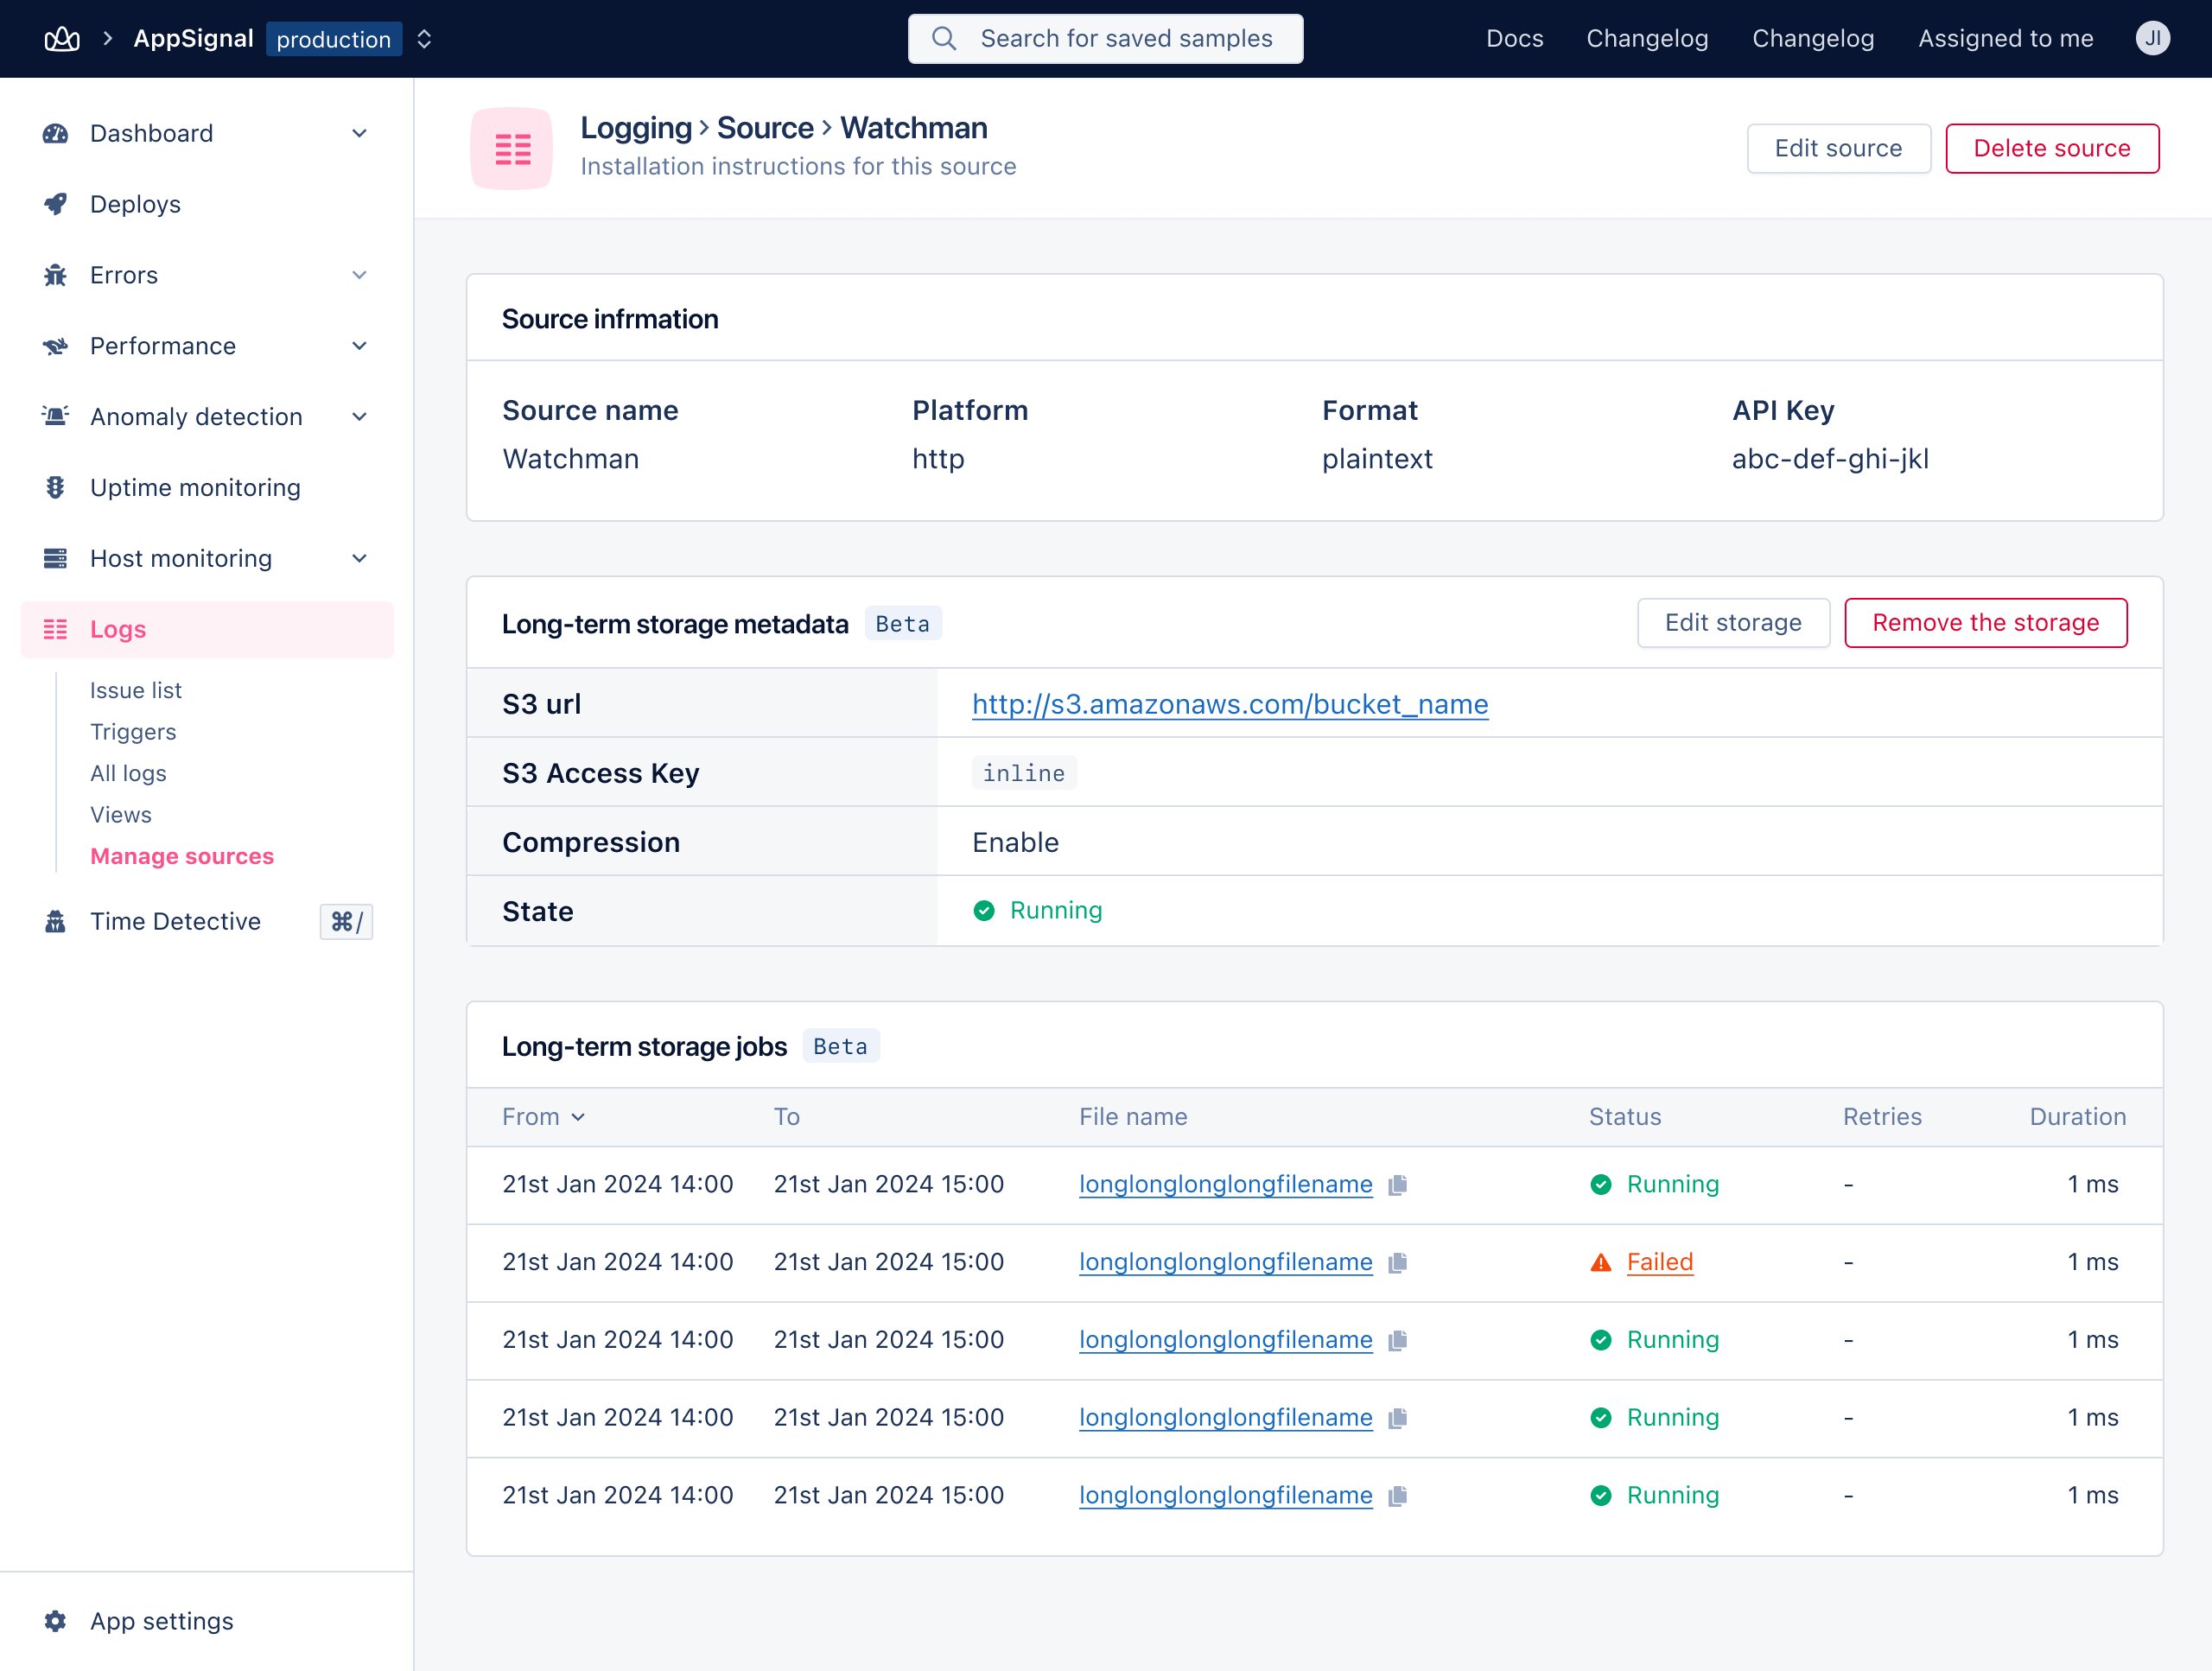
Task: Open the Logs sidebar section
Action: (207, 629)
